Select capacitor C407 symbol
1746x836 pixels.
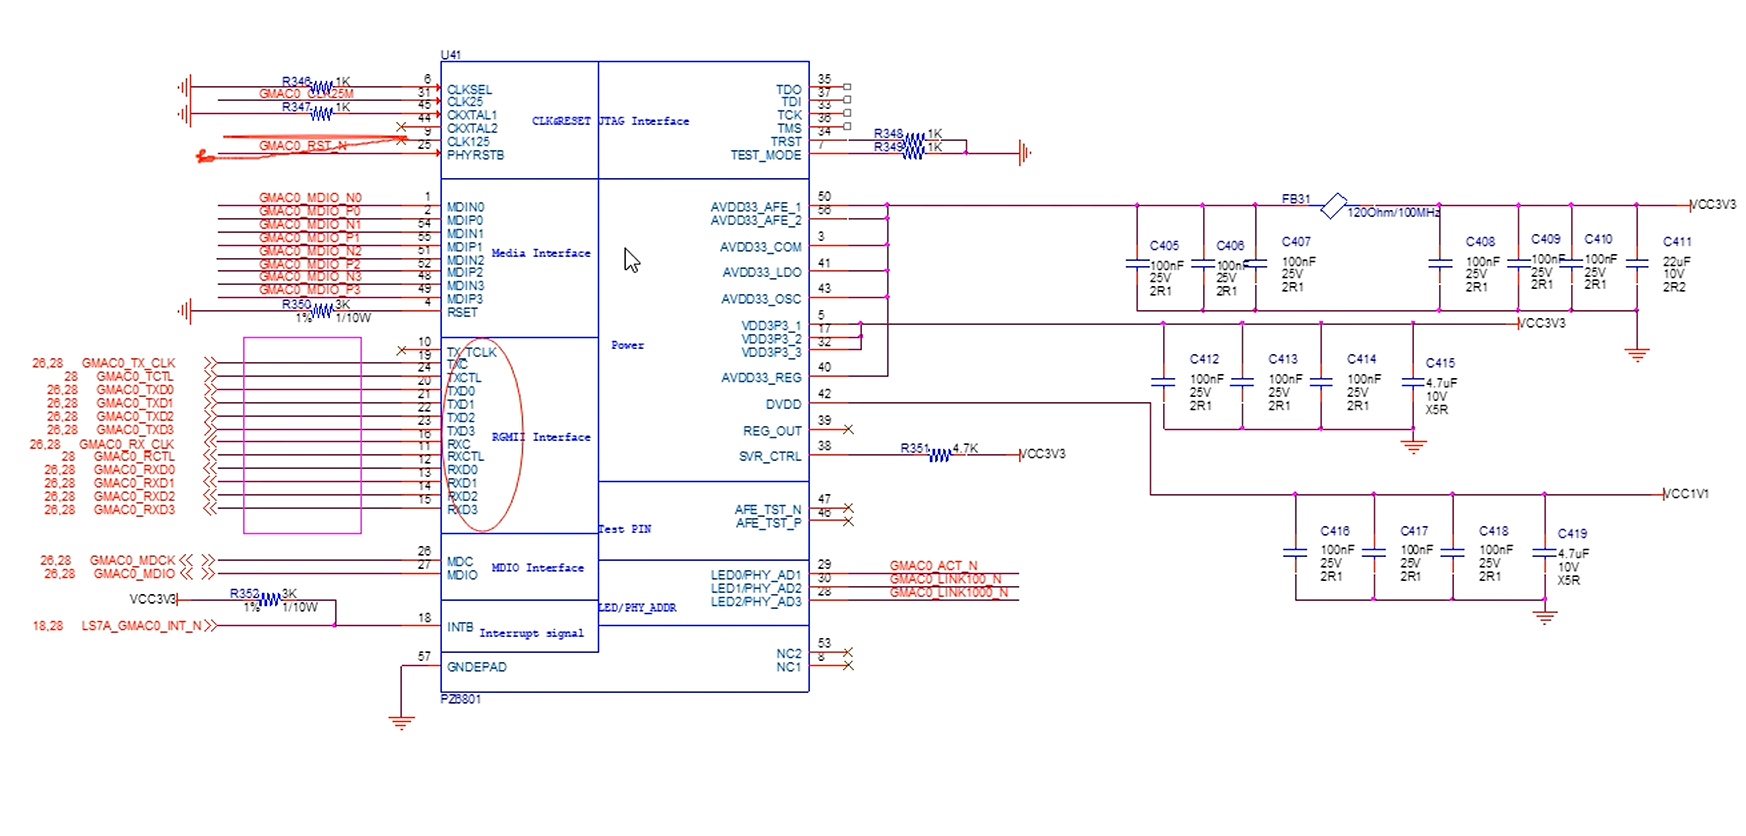pyautogui.click(x=1255, y=264)
